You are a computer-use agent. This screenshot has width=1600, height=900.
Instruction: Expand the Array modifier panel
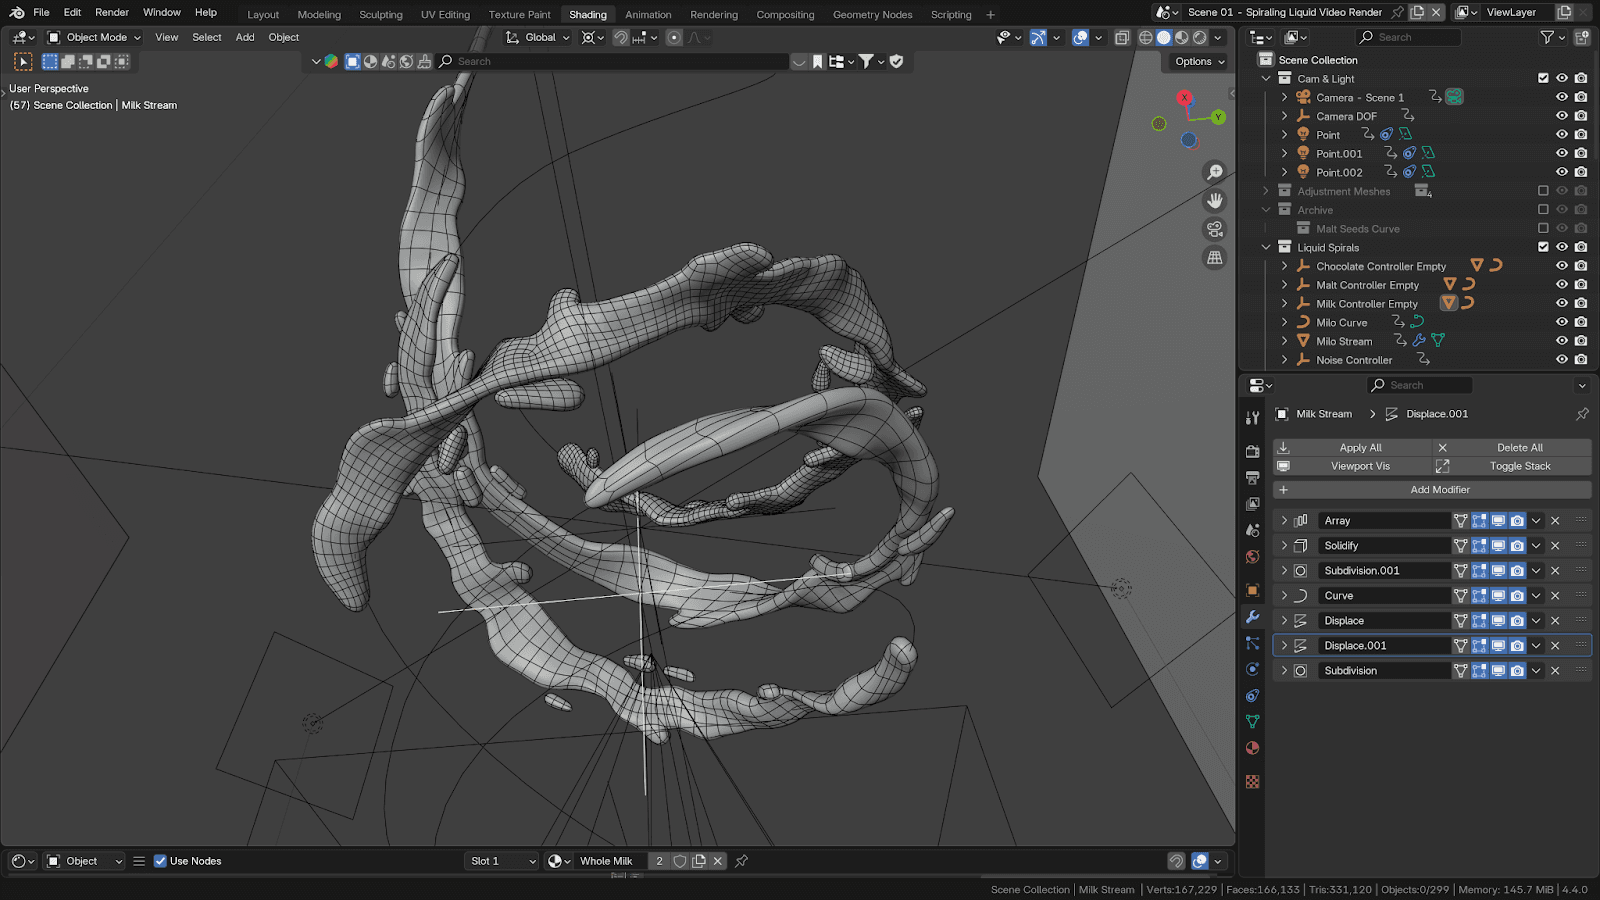coord(1284,521)
